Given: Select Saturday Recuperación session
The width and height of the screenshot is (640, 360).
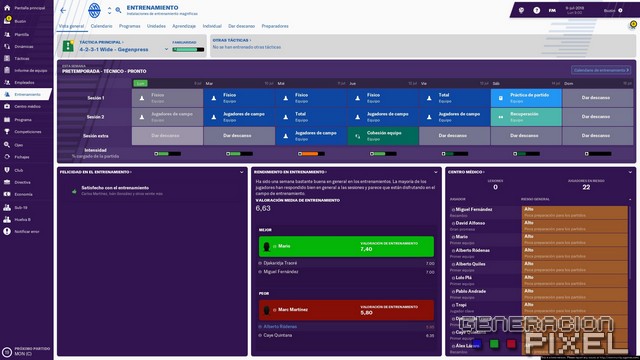Looking at the screenshot, I should (x=527, y=117).
